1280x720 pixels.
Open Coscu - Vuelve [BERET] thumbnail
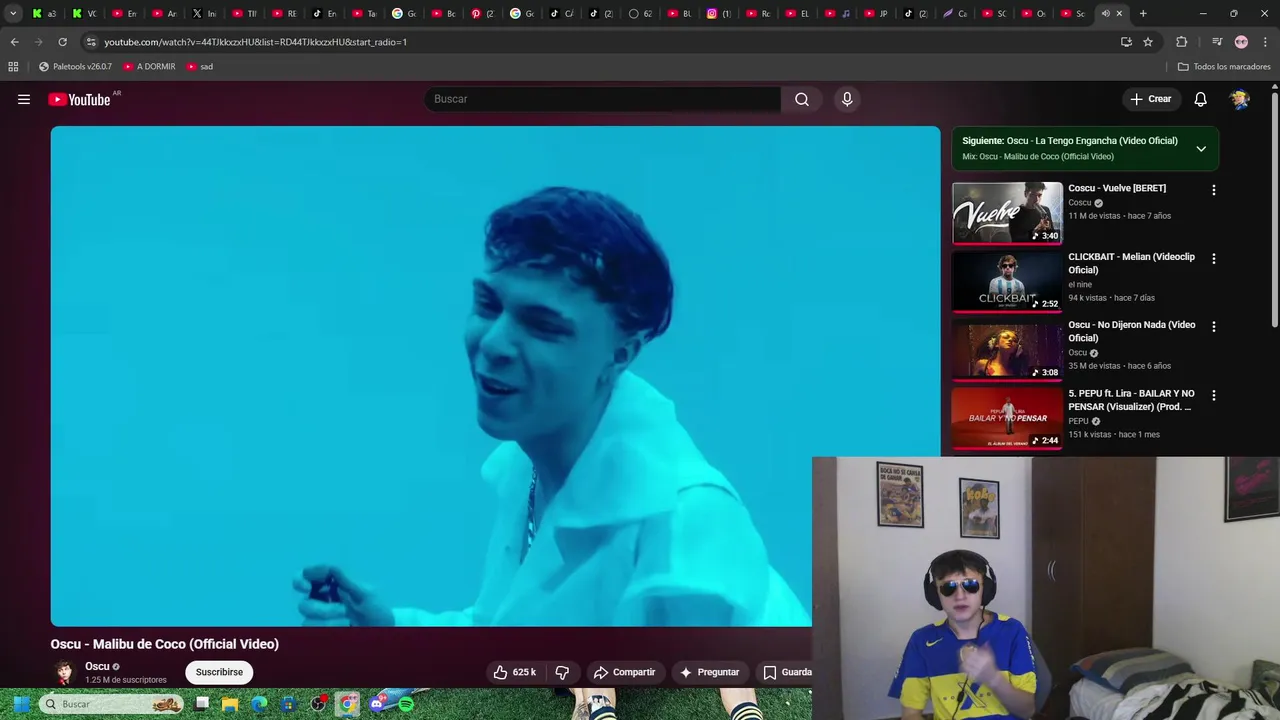click(1007, 212)
